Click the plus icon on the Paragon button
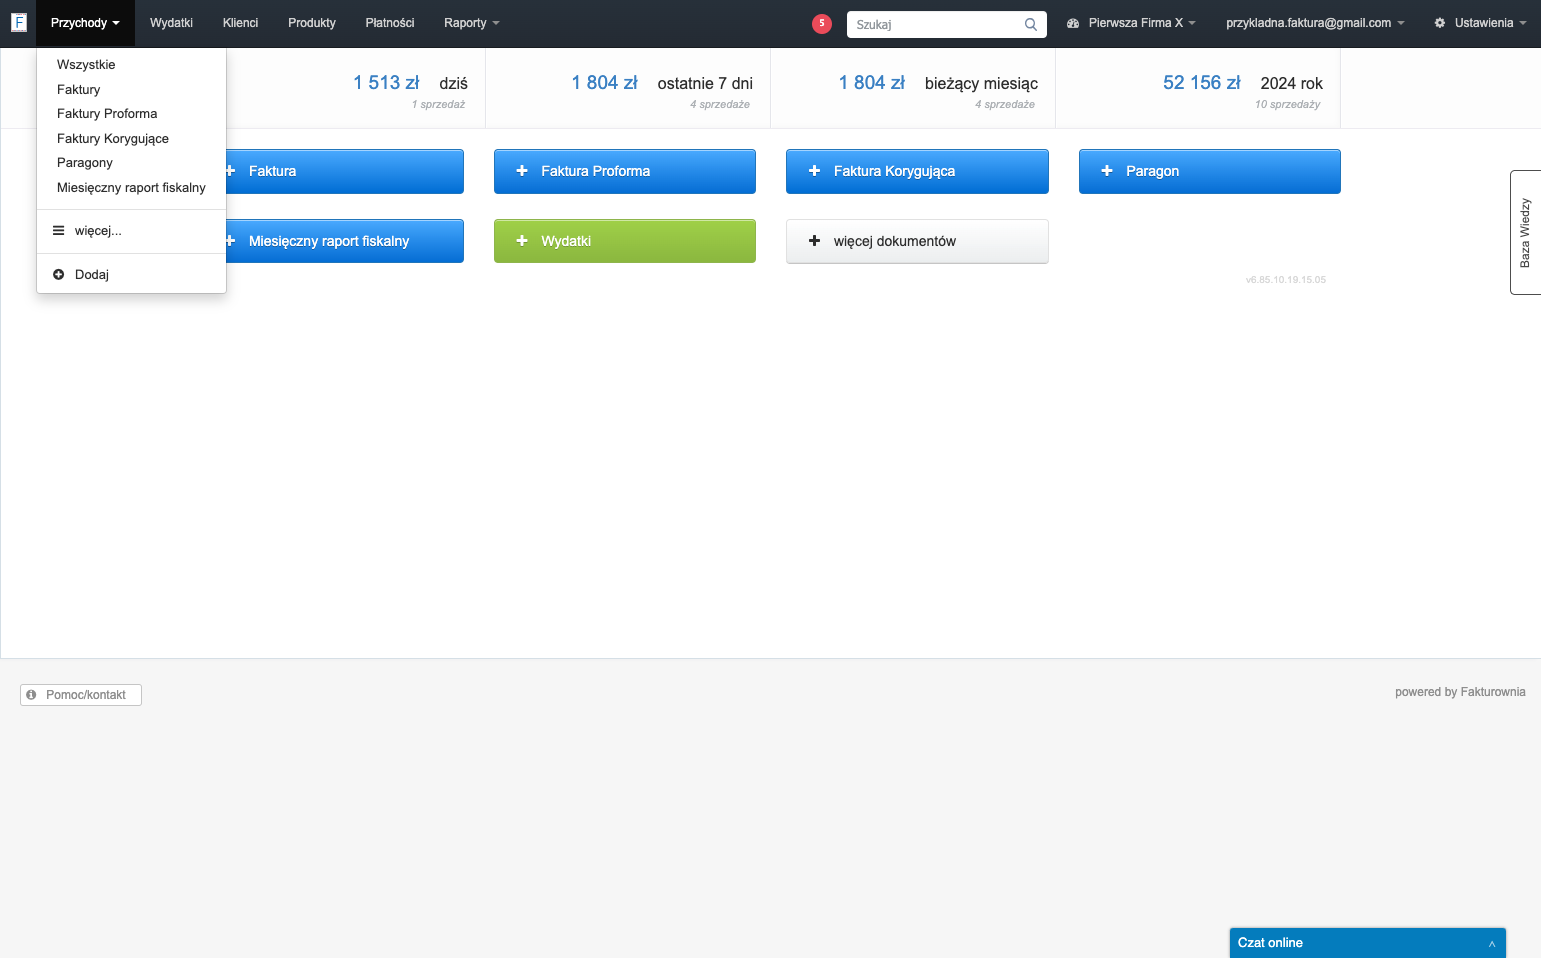The width and height of the screenshot is (1541, 958). pyautogui.click(x=1107, y=171)
